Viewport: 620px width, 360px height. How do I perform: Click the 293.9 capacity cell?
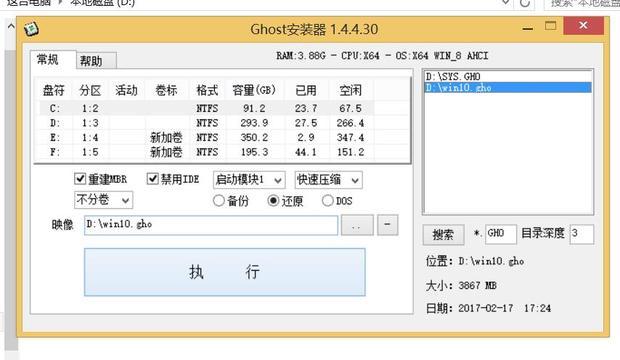point(254,123)
